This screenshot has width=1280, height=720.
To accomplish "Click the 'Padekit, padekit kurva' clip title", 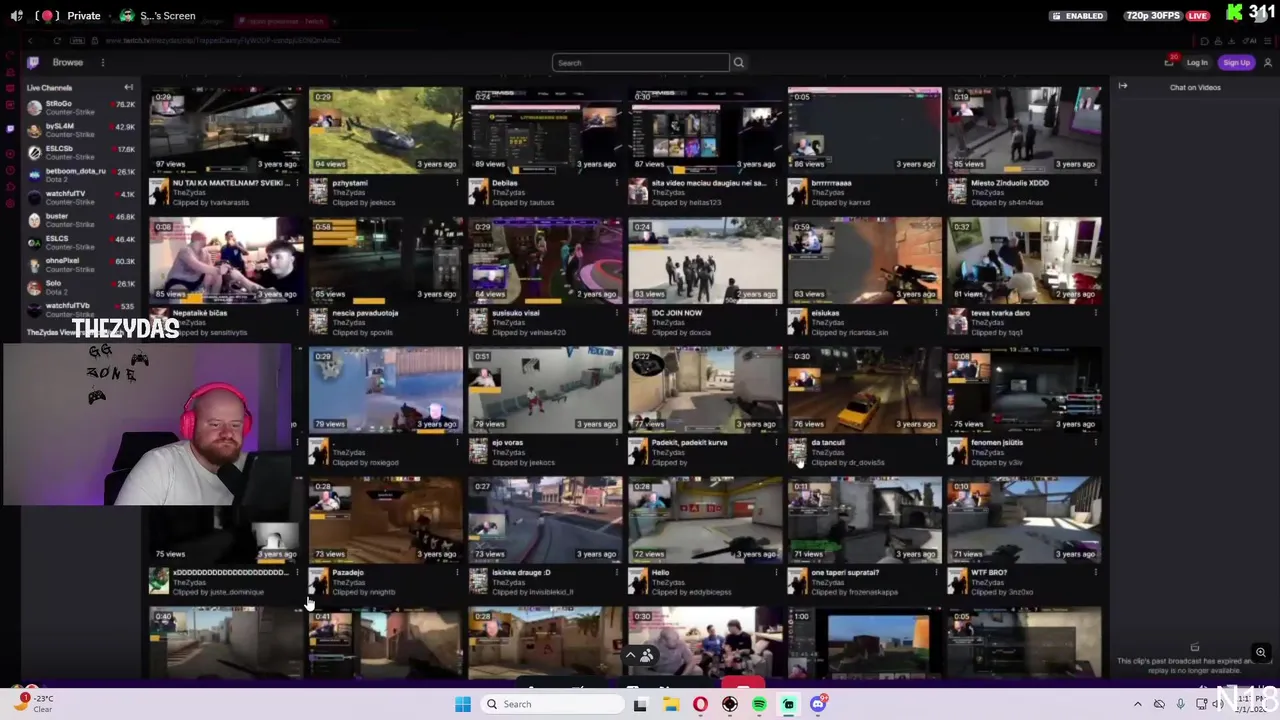I will point(690,443).
